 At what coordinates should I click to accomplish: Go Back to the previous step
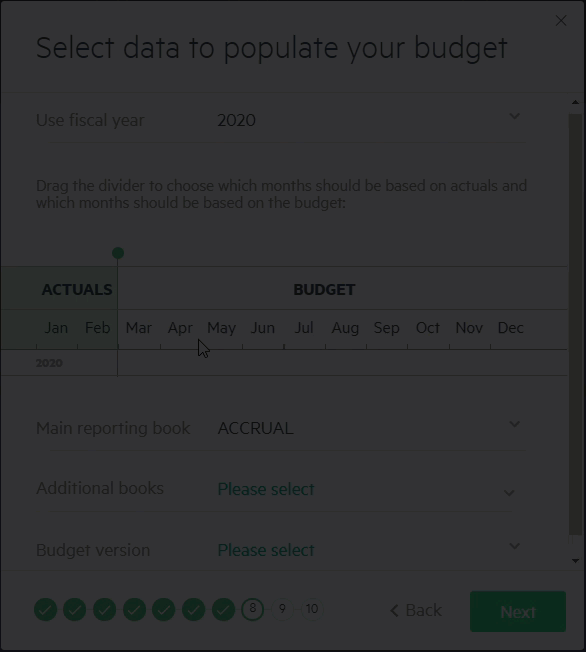coord(416,610)
